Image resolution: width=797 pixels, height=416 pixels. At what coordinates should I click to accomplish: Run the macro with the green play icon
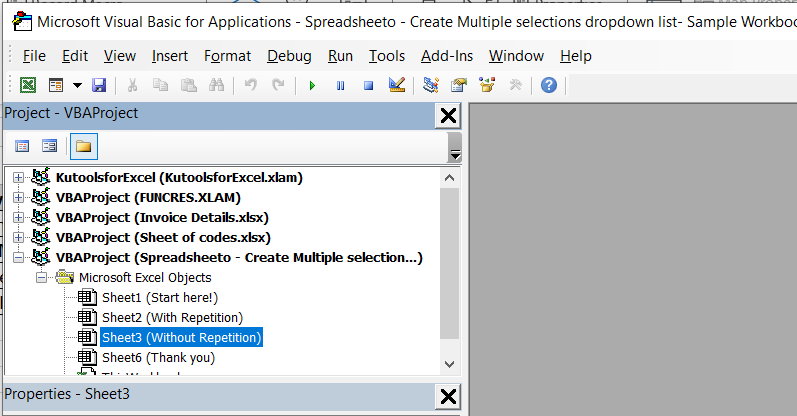[x=313, y=86]
